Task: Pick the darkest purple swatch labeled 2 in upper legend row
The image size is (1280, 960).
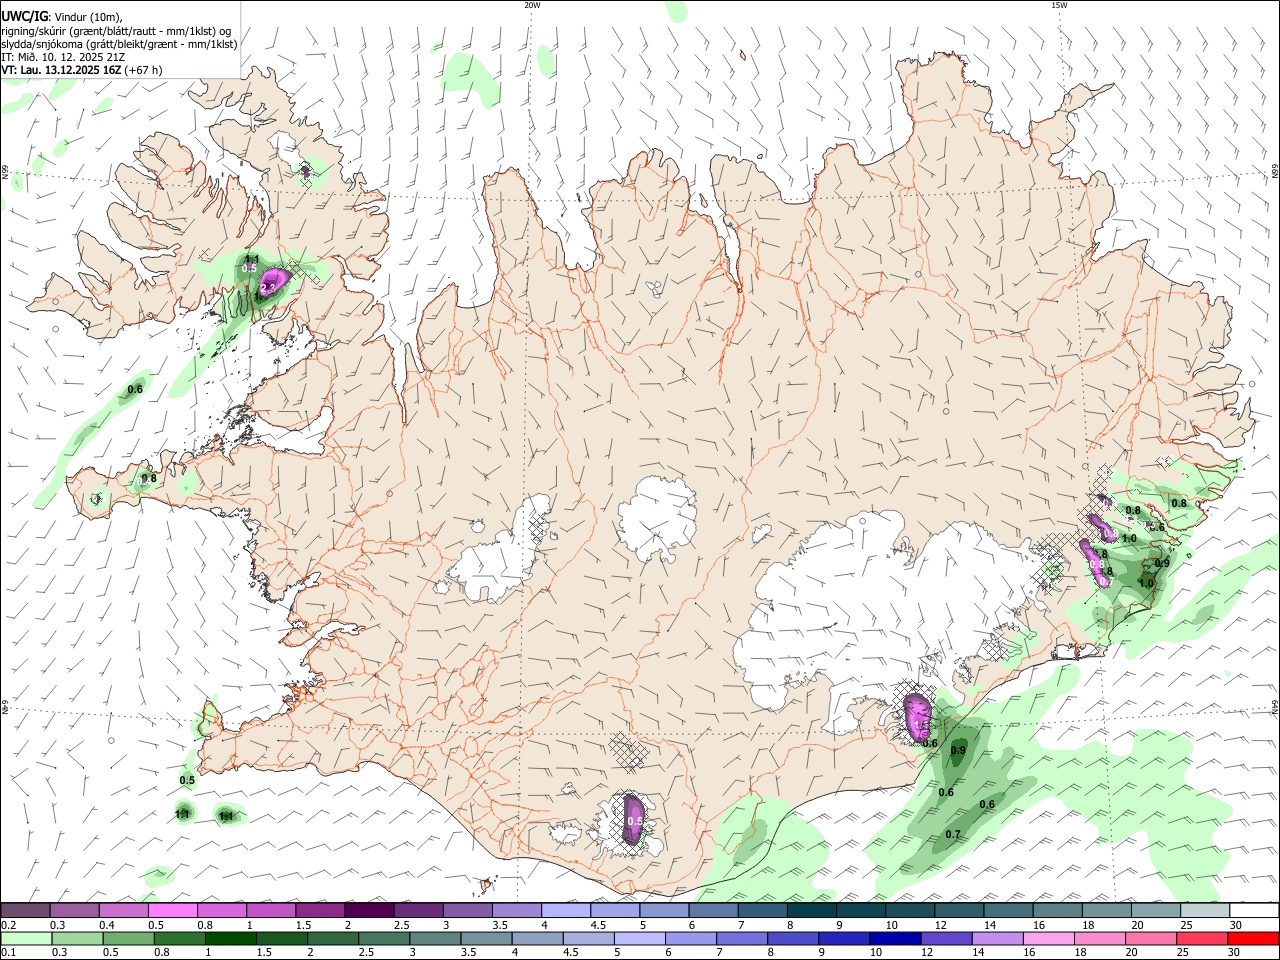Action: click(369, 910)
